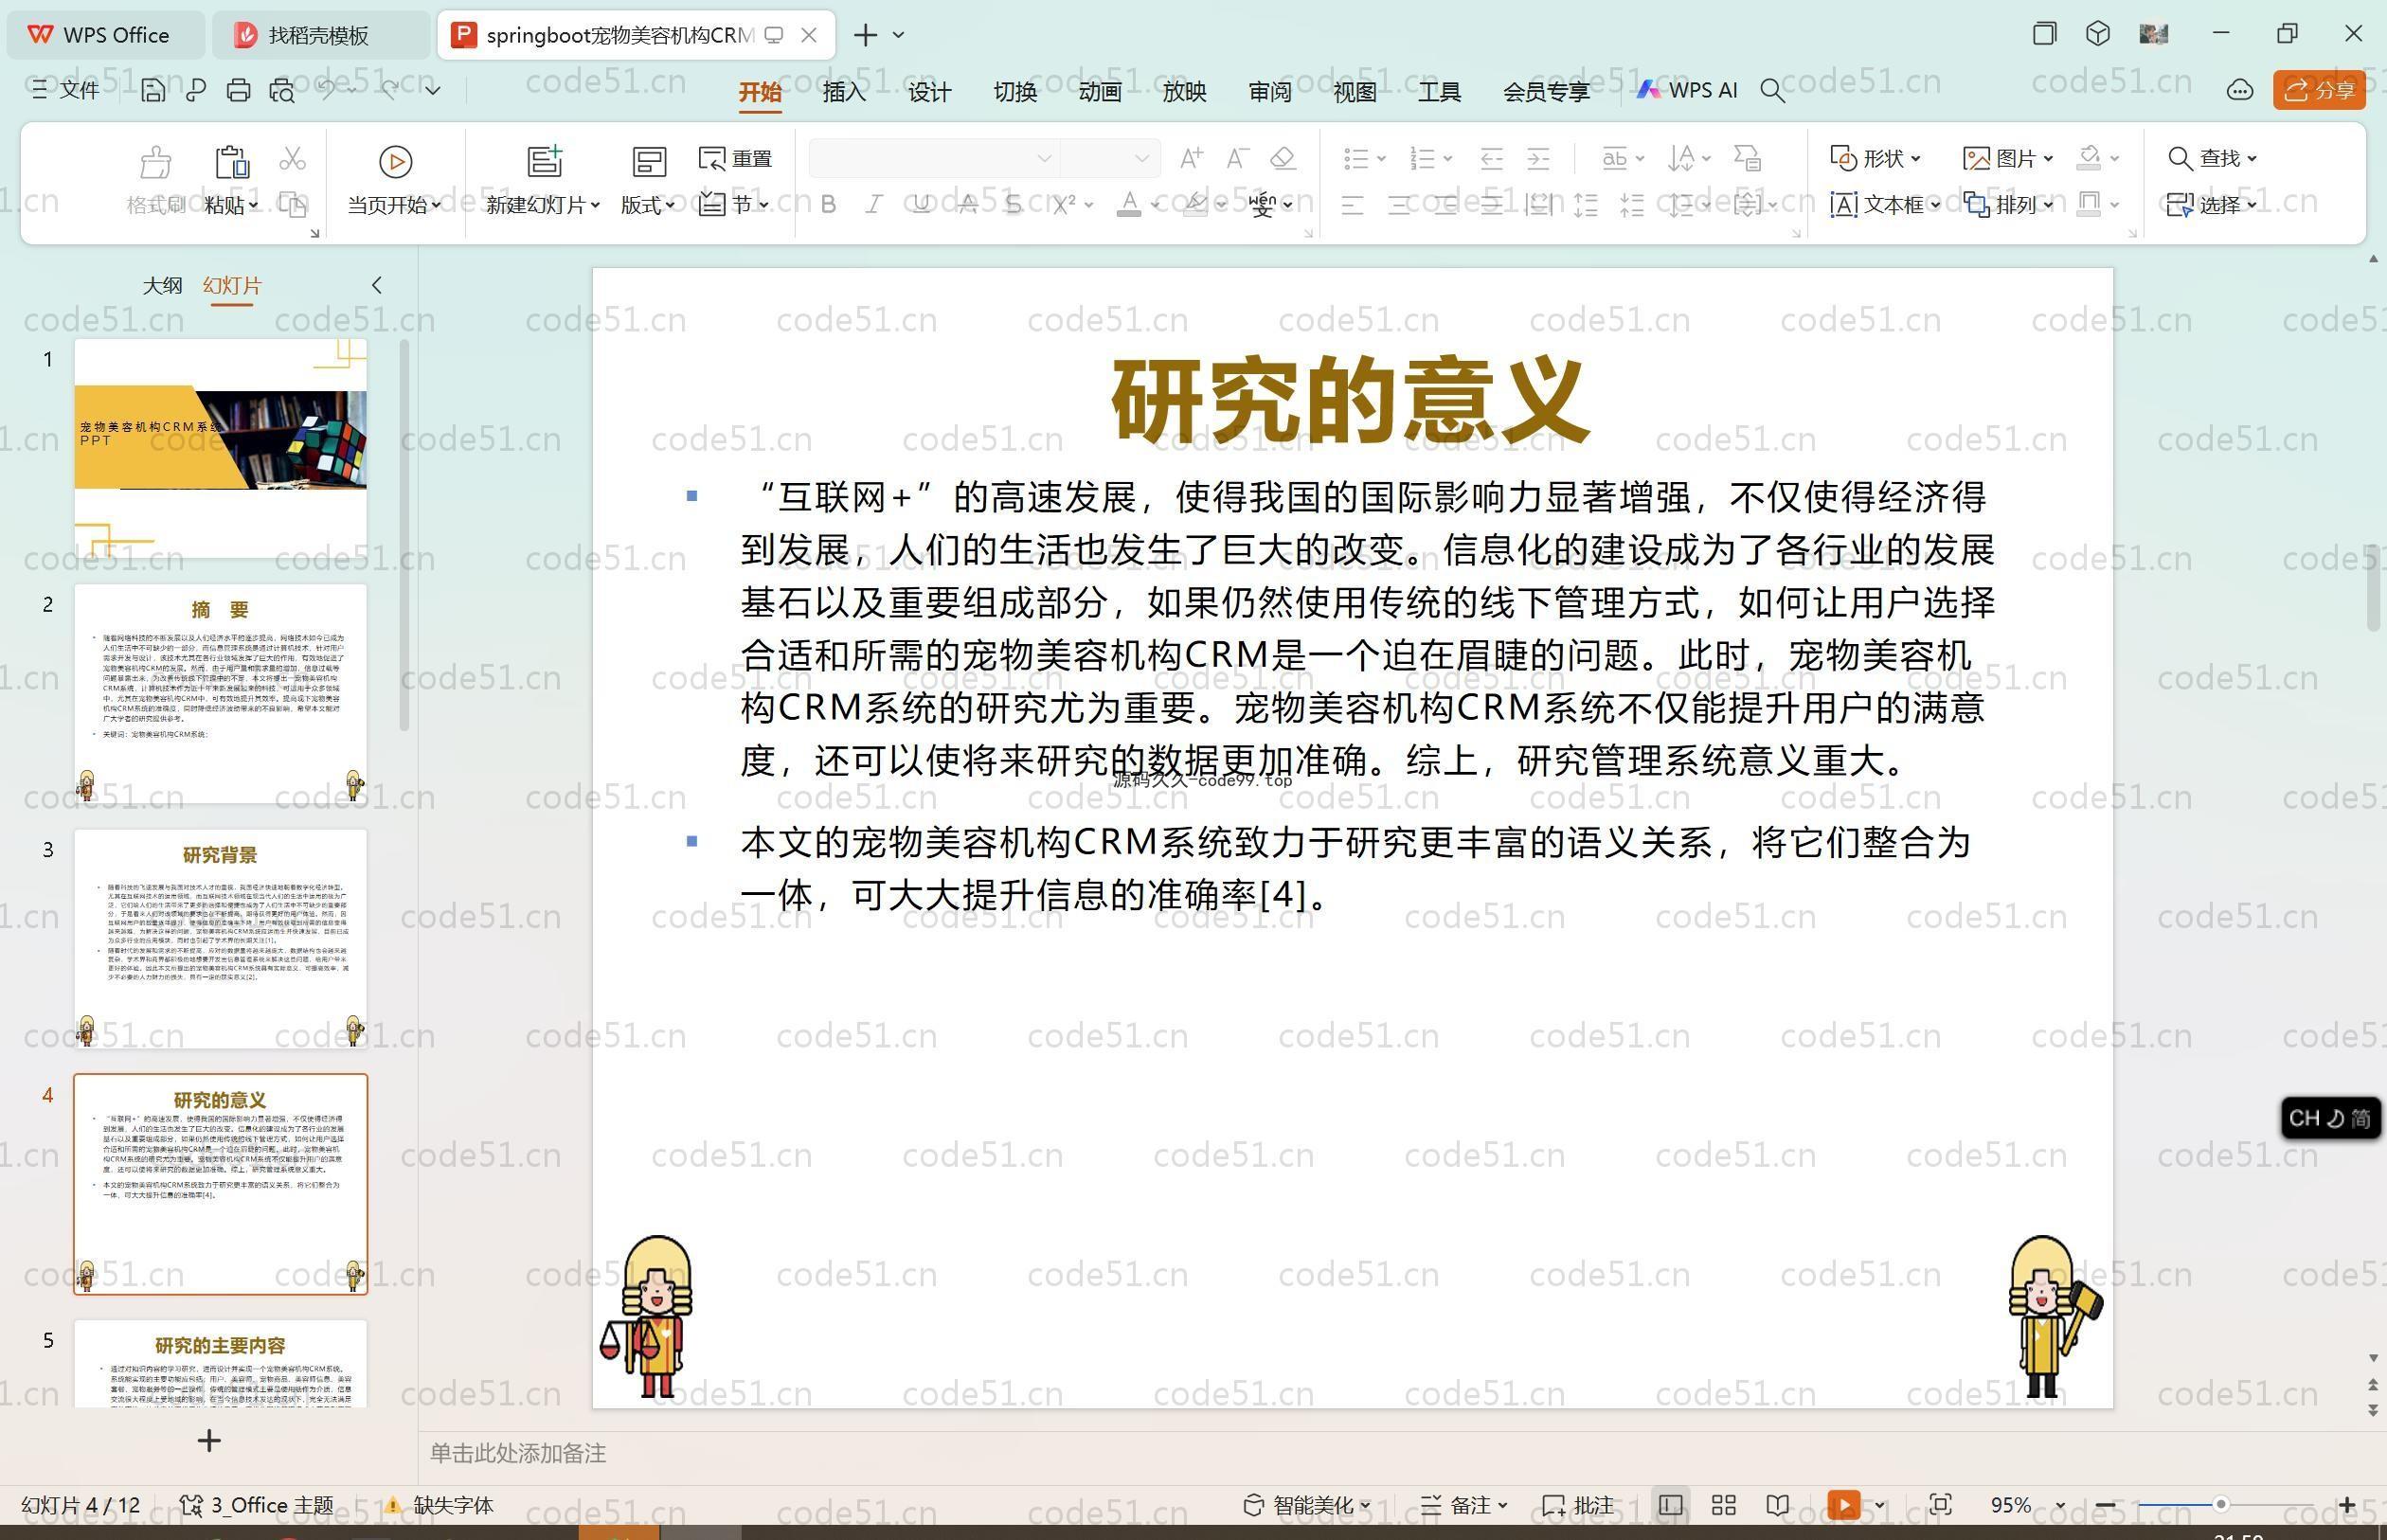Click the Decrease Font Size icon
This screenshot has width=2387, height=1540.
[x=1237, y=158]
